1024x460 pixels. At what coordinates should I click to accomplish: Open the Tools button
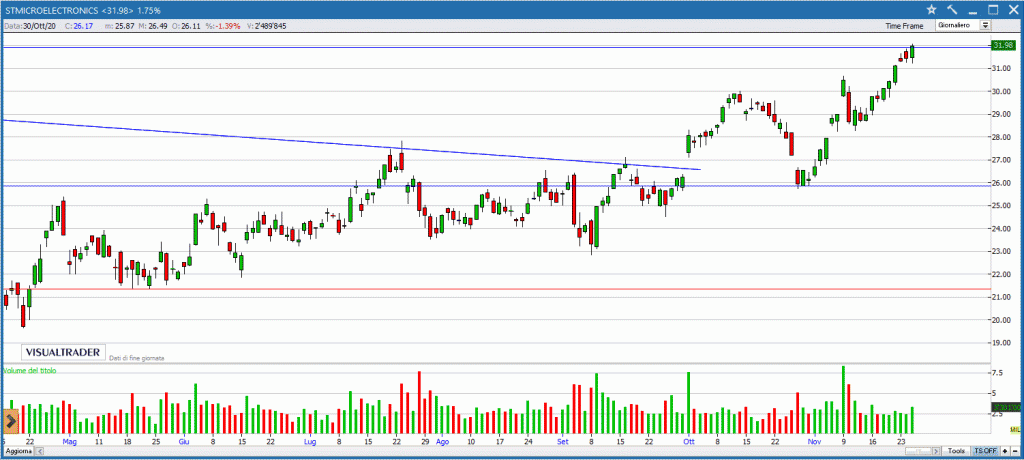click(x=957, y=451)
